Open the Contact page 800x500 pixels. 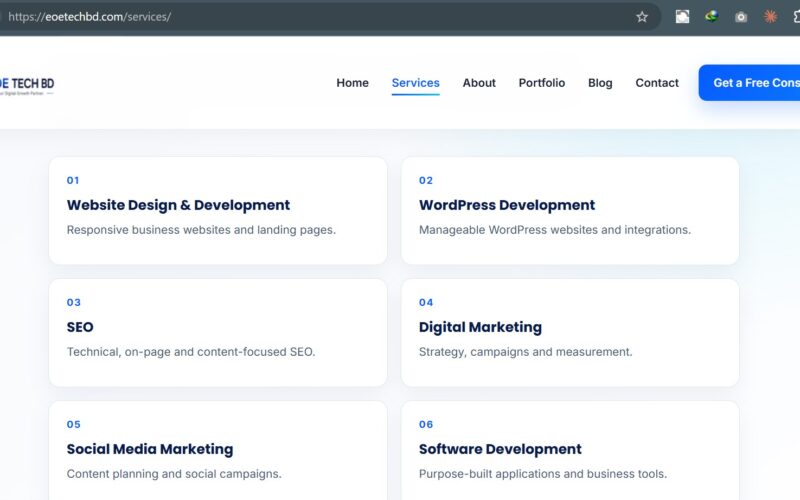click(x=657, y=83)
